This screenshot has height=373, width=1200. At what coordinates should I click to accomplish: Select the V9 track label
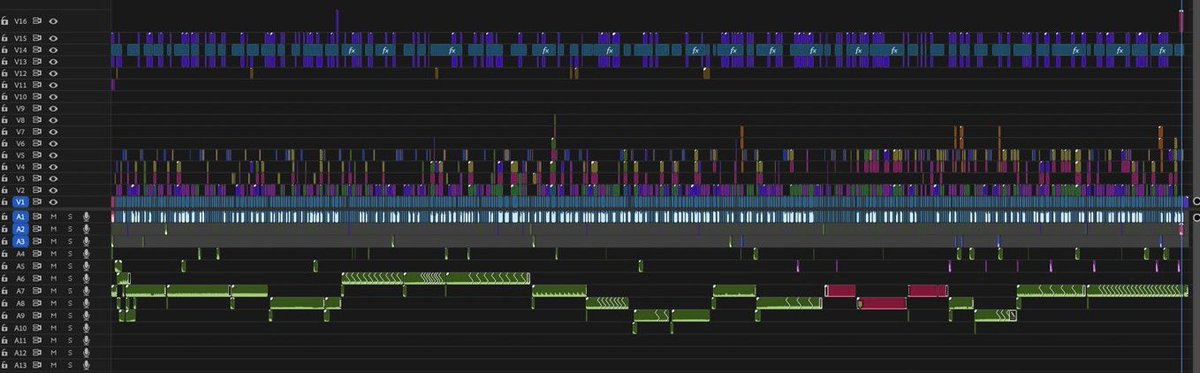(21, 108)
